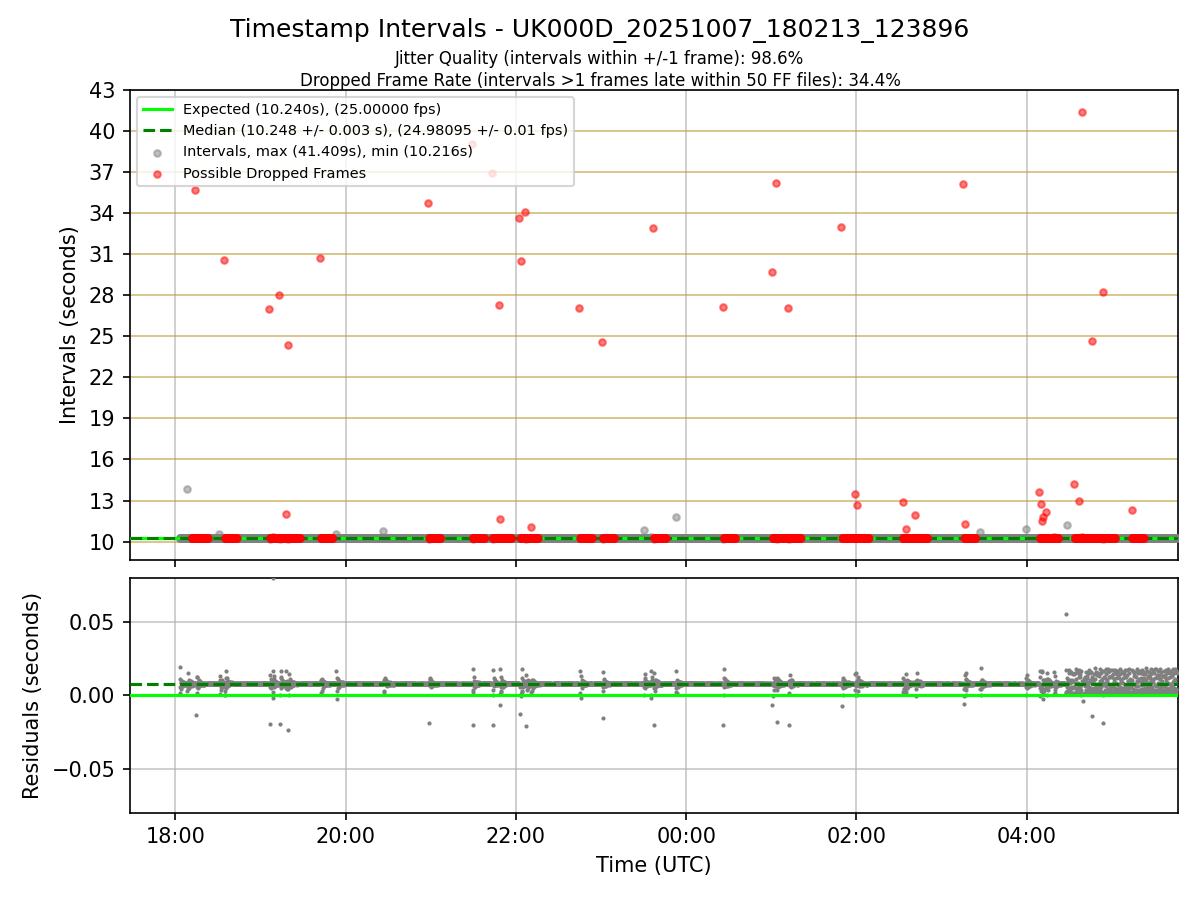
Task: Click the '34' y-axis tick label
Action: [104, 213]
